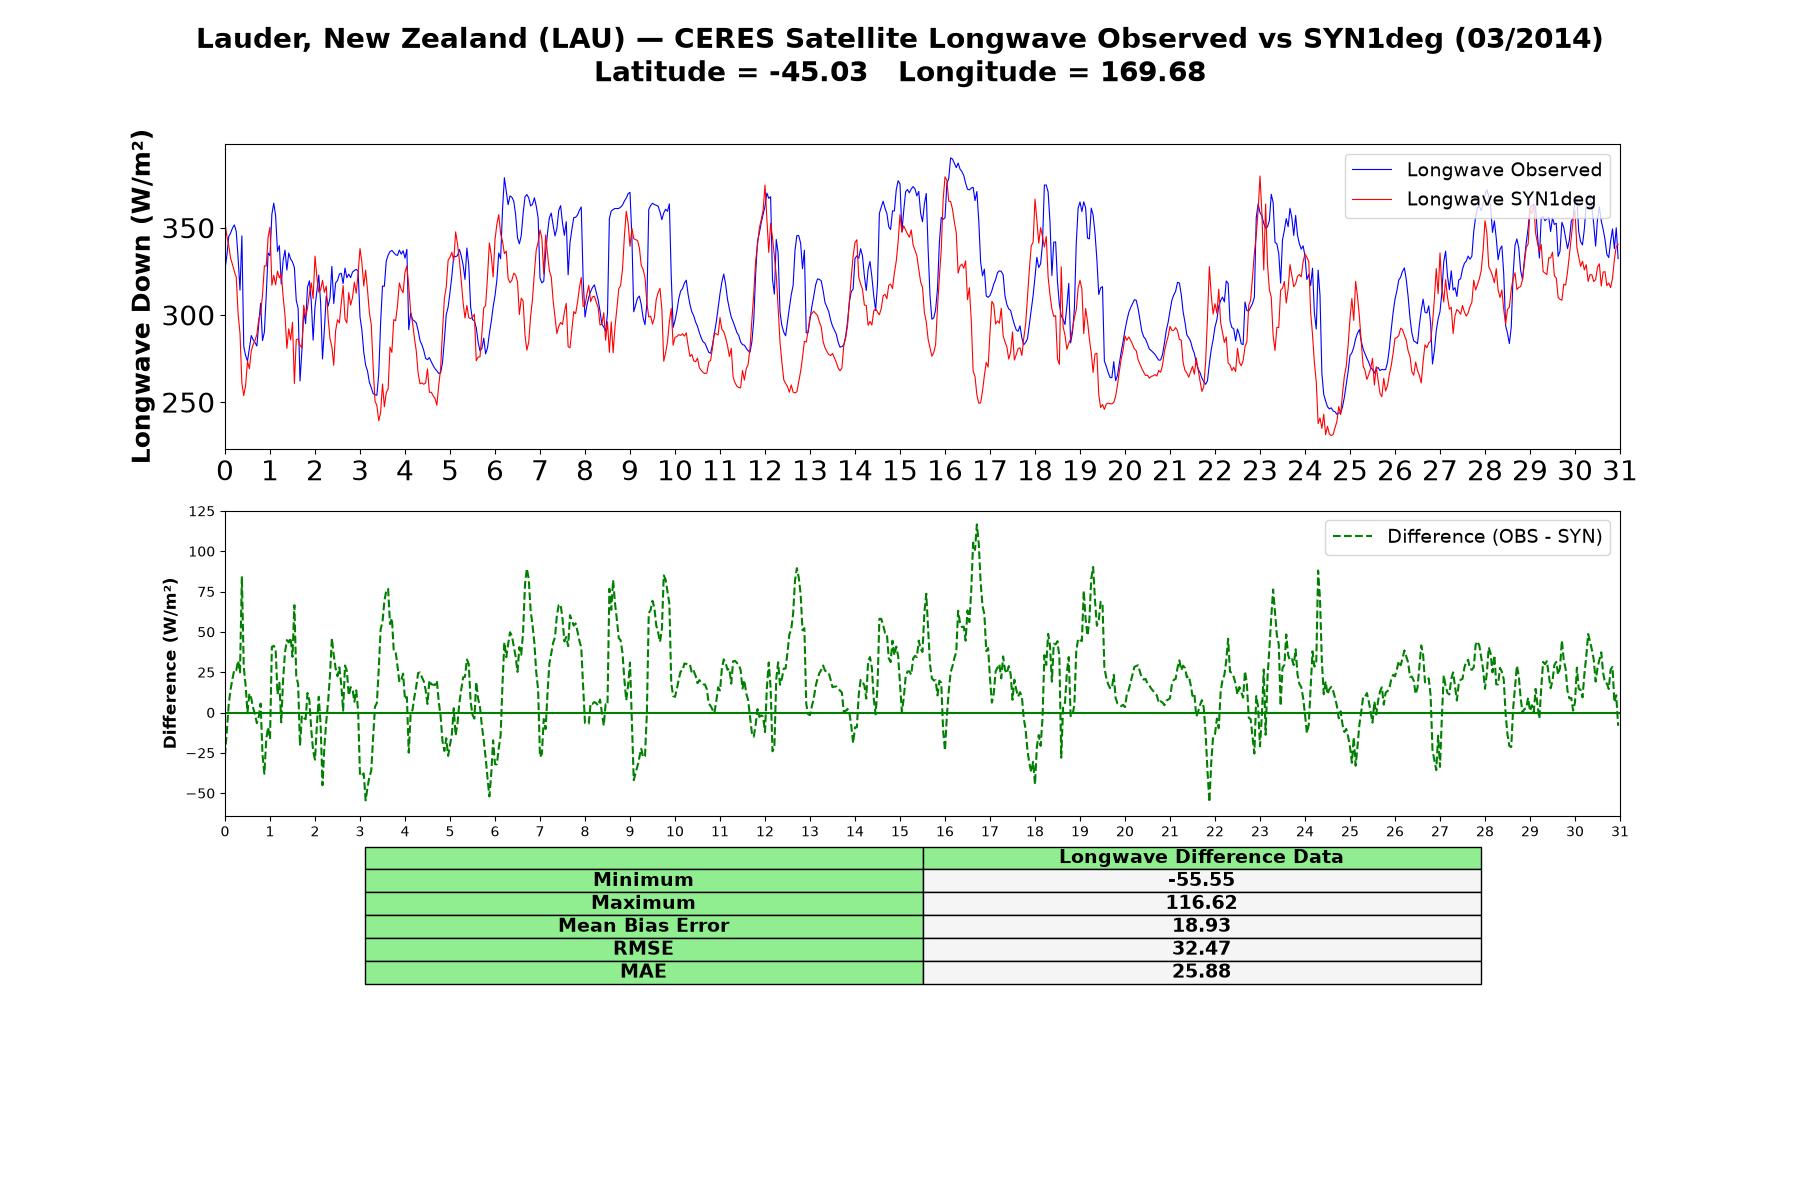Click the 350 tick label on upper y-axis
1800x1200 pixels.
[188, 229]
